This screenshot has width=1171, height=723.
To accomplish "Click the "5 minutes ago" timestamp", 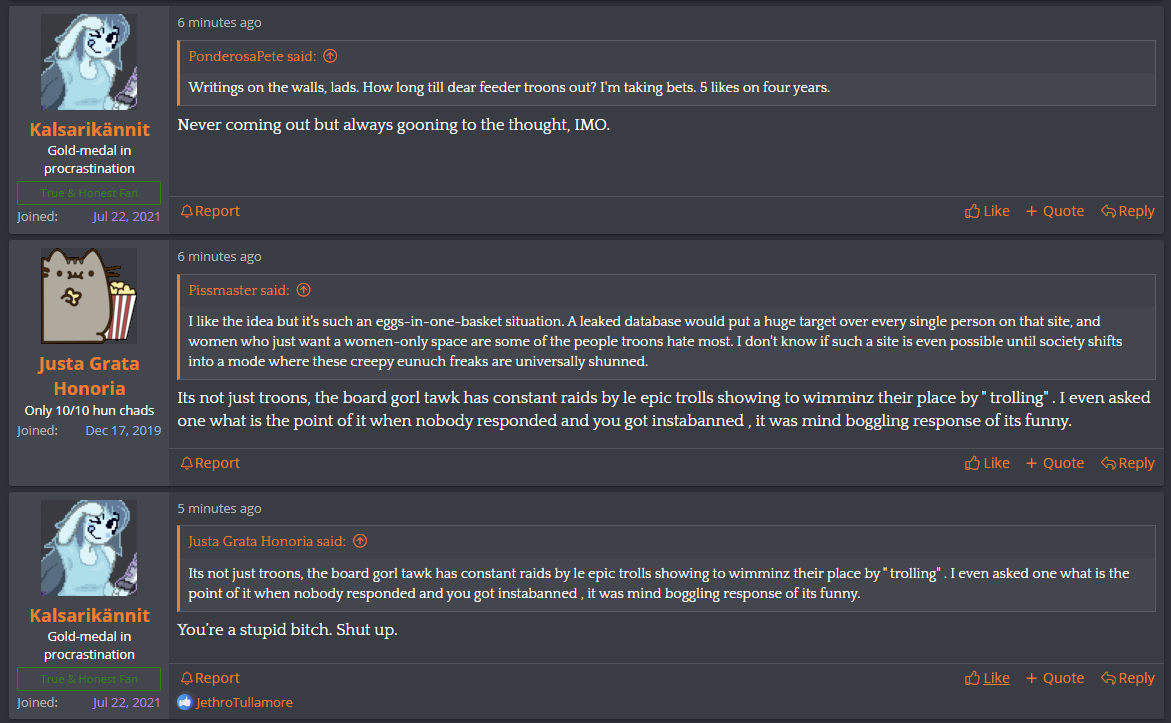I will pyautogui.click(x=219, y=508).
